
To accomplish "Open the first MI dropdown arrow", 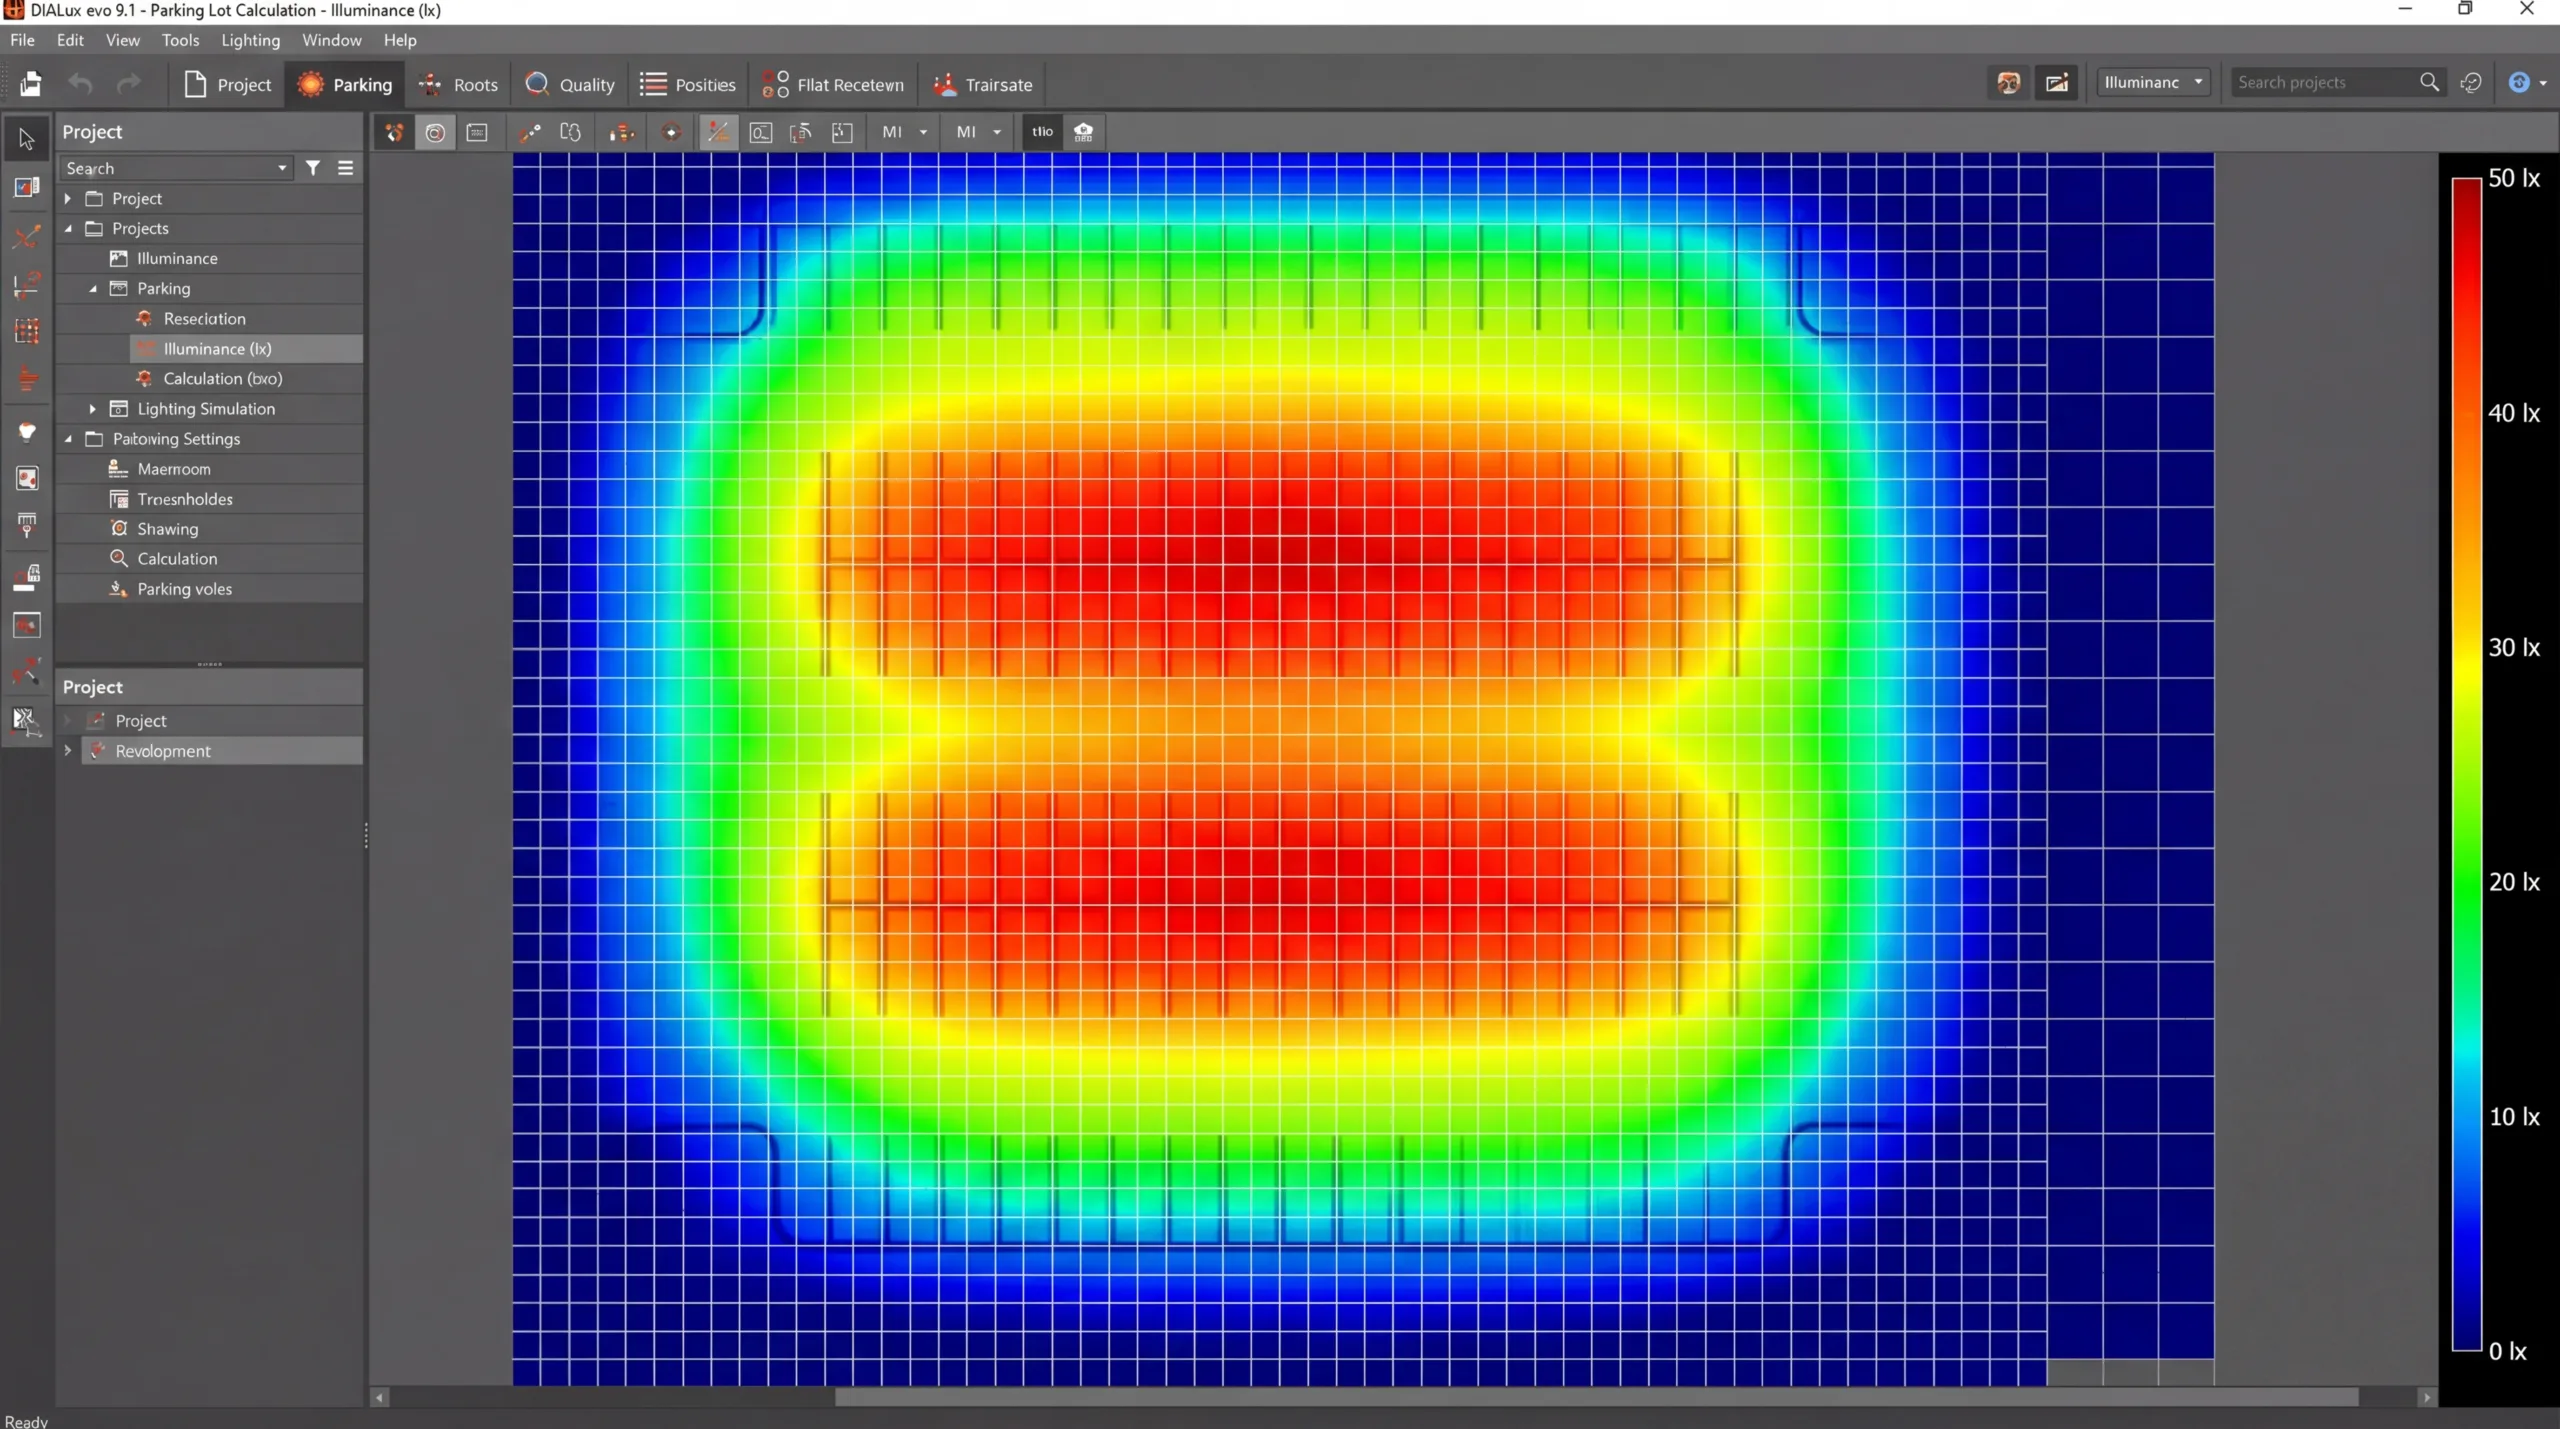I will pyautogui.click(x=923, y=132).
